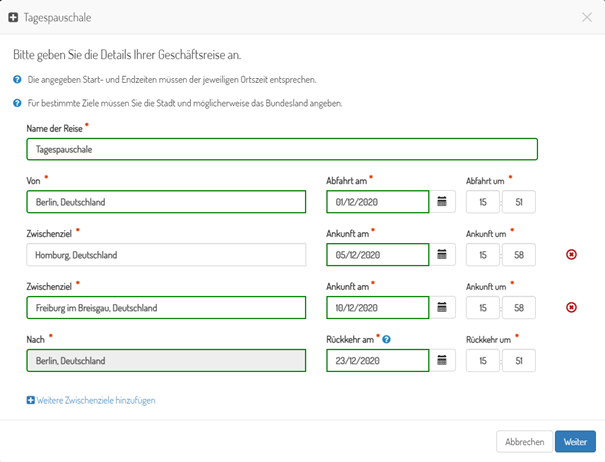Screen dimensions: 605x462
Task: Remove the Freiburg im Breisgau Zwischenziel row
Action: coord(571,307)
